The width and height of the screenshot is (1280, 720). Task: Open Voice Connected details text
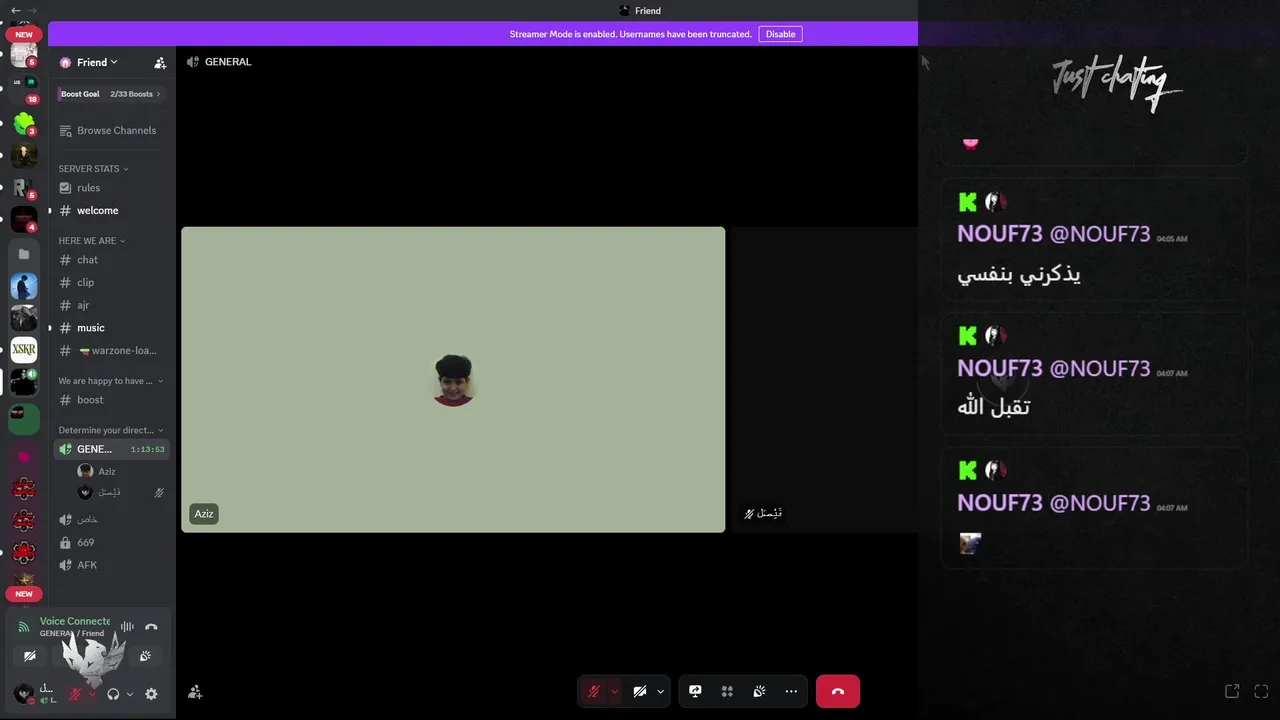pos(75,621)
